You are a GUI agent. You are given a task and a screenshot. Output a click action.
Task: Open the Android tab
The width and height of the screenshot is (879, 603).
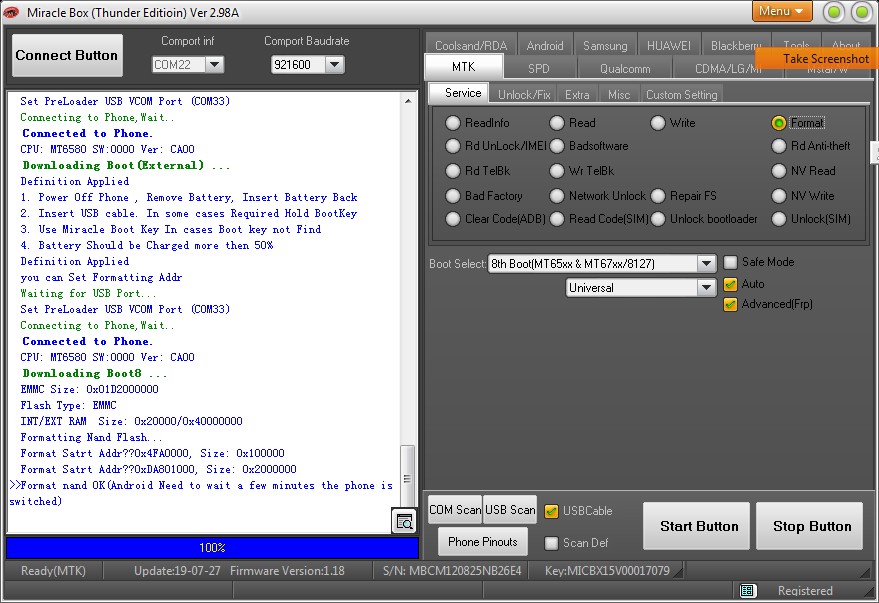tap(545, 45)
